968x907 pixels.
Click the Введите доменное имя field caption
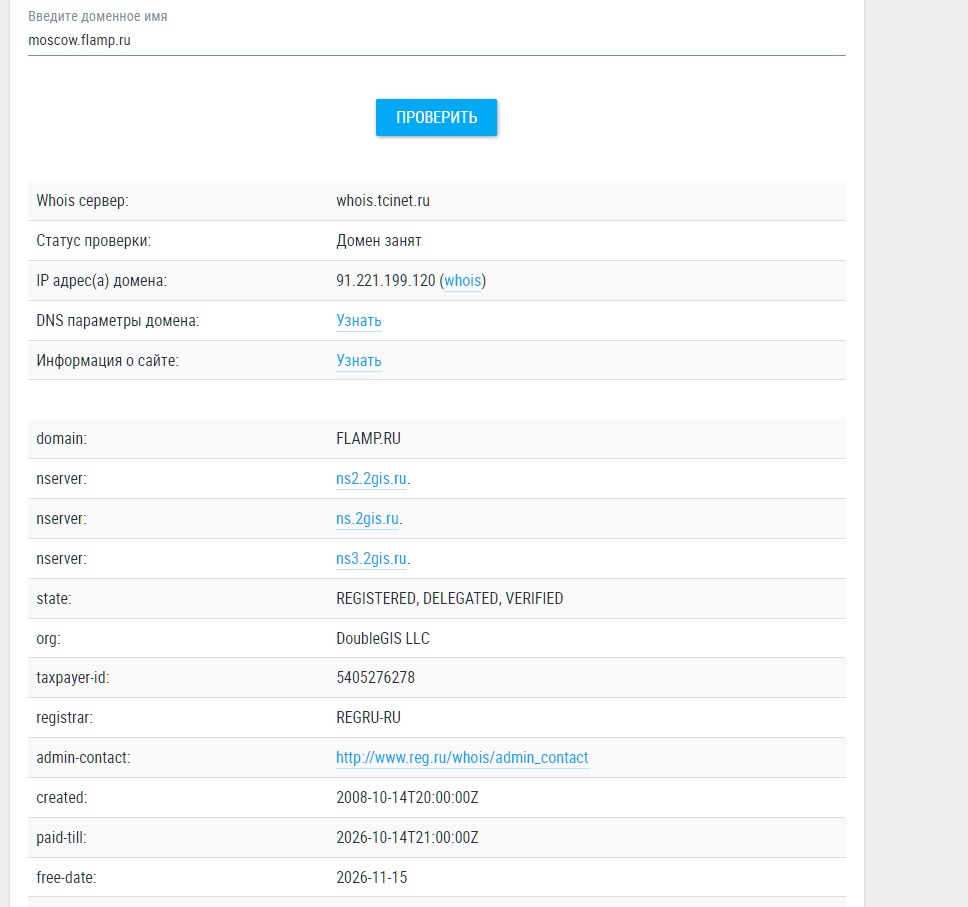point(98,16)
